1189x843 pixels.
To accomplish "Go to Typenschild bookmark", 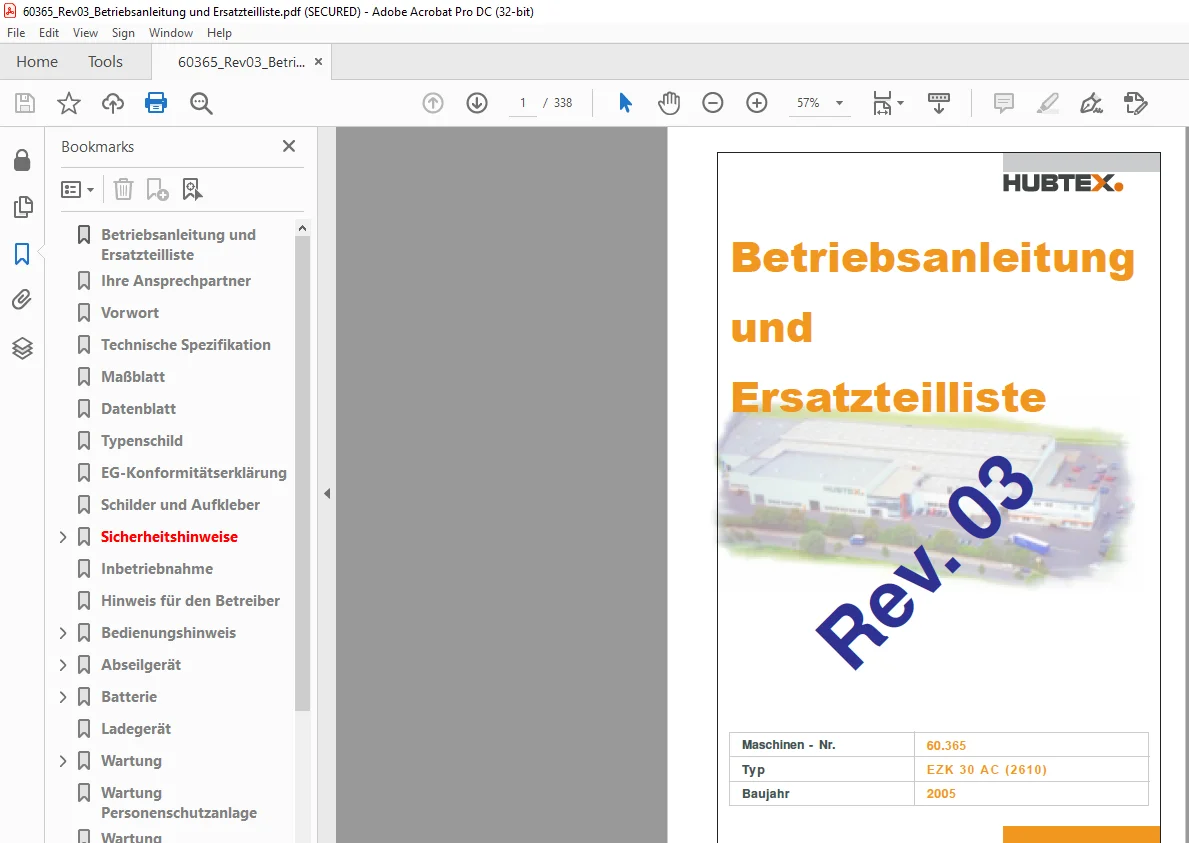I will [142, 440].
